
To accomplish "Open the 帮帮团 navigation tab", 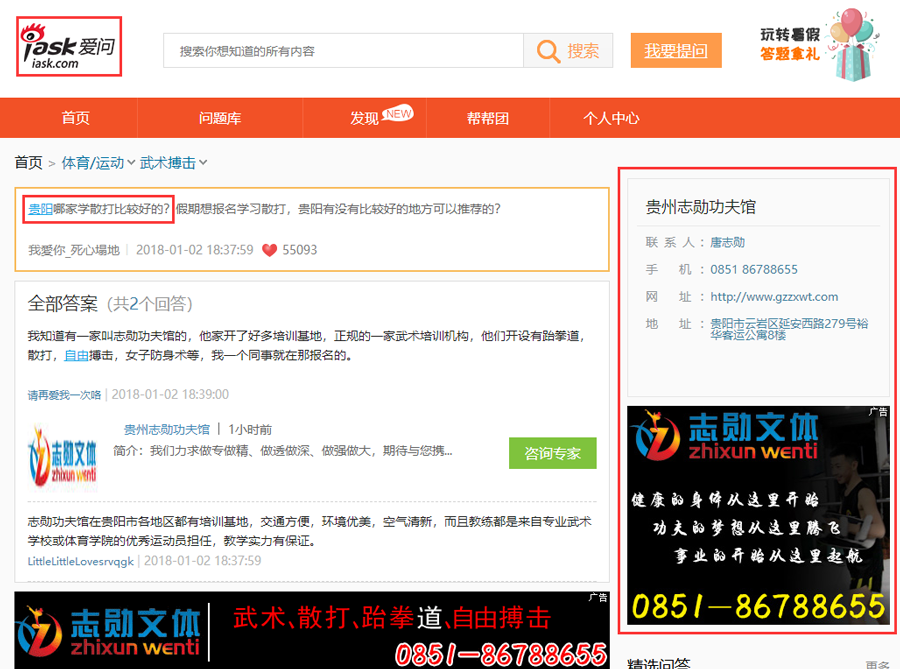I will [488, 118].
